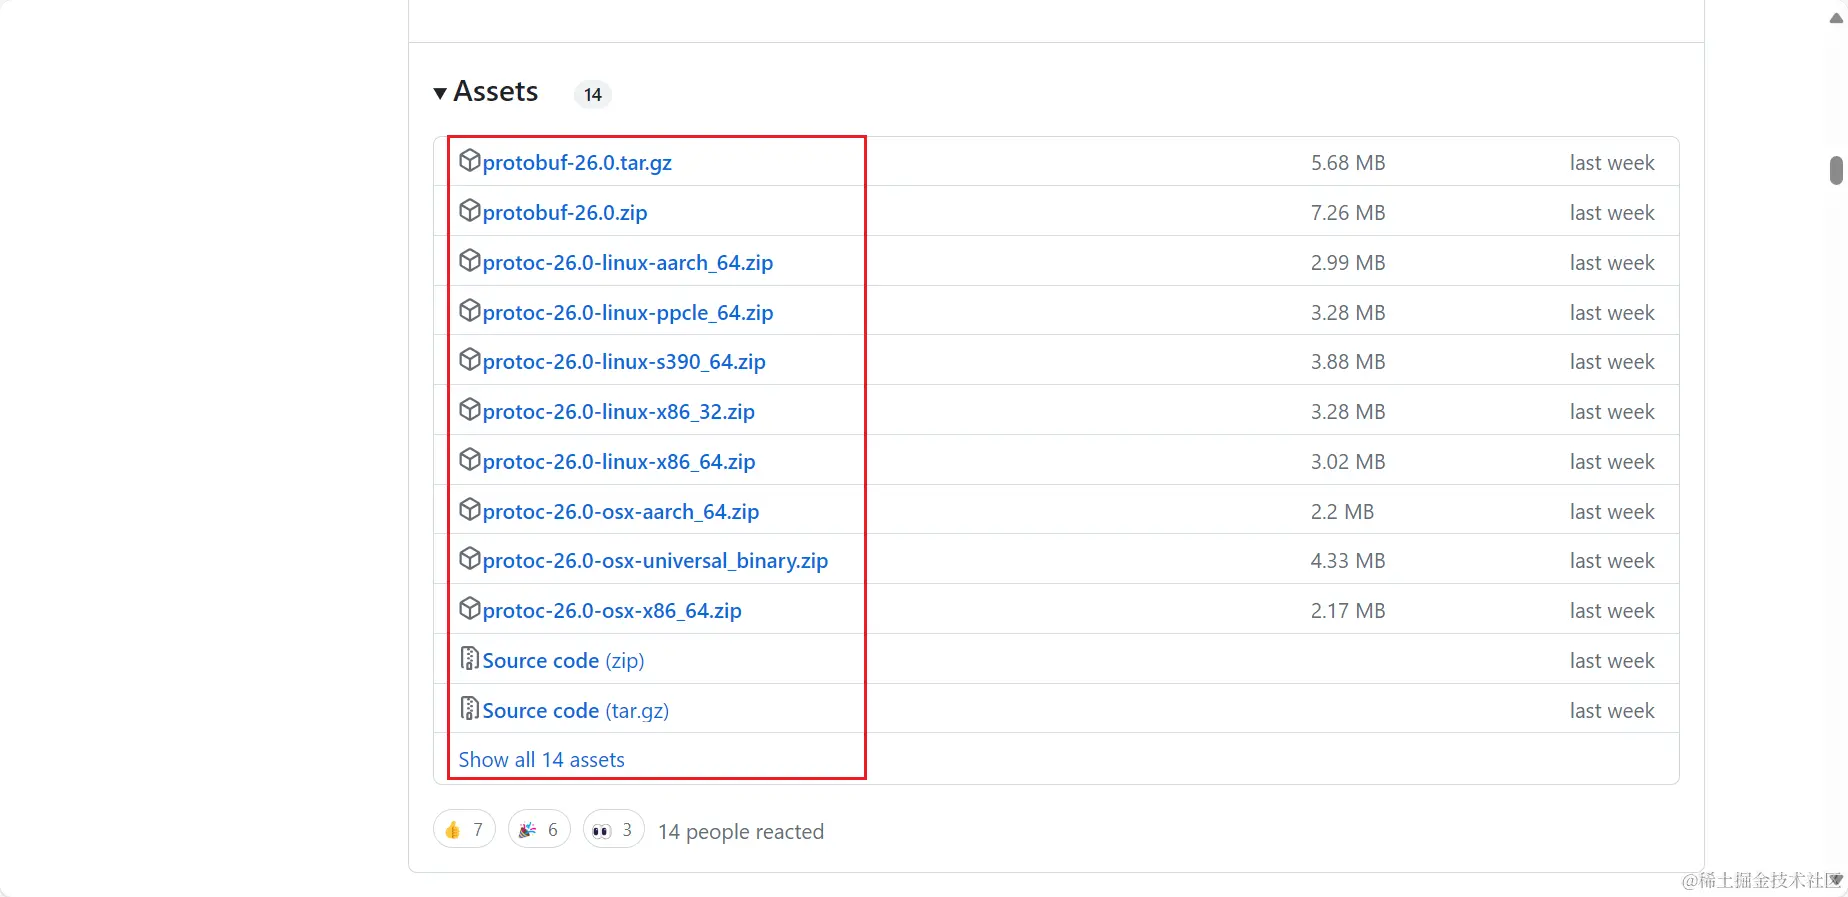Image resolution: width=1848 pixels, height=897 pixels.
Task: Click the 5.68 MB size value
Action: coord(1348,163)
